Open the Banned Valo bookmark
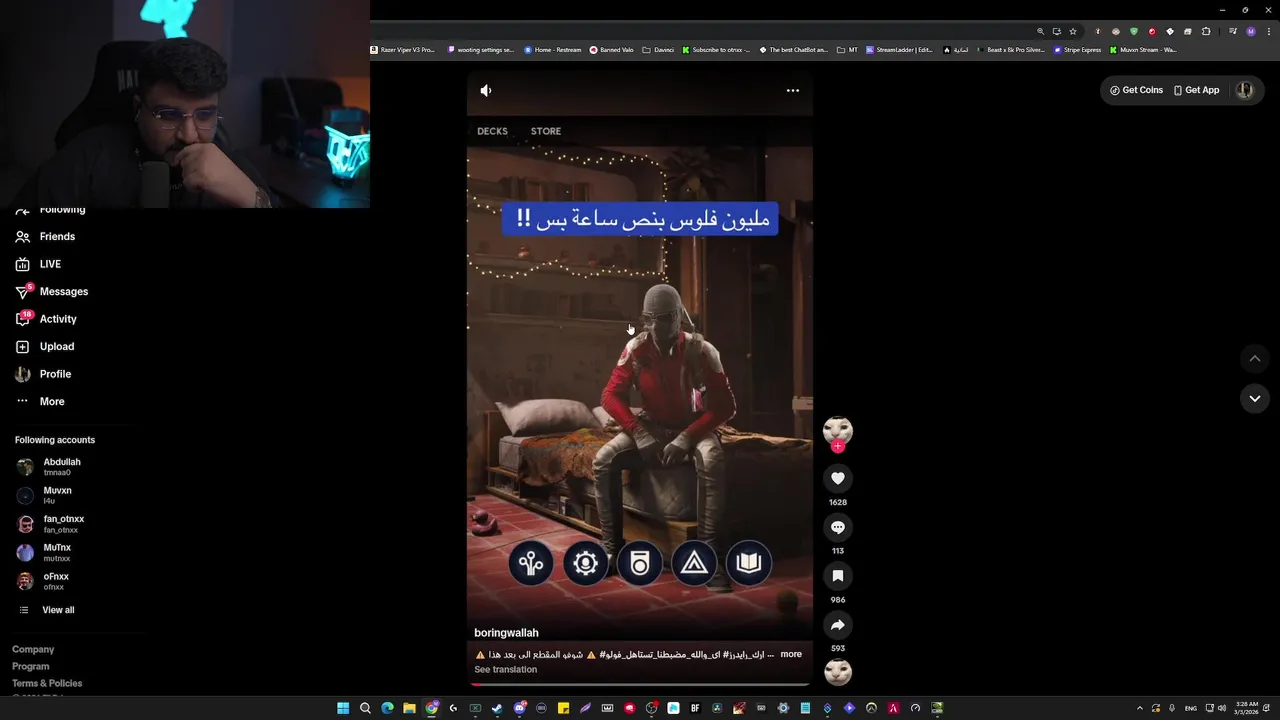Viewport: 1280px width, 720px height. point(612,50)
